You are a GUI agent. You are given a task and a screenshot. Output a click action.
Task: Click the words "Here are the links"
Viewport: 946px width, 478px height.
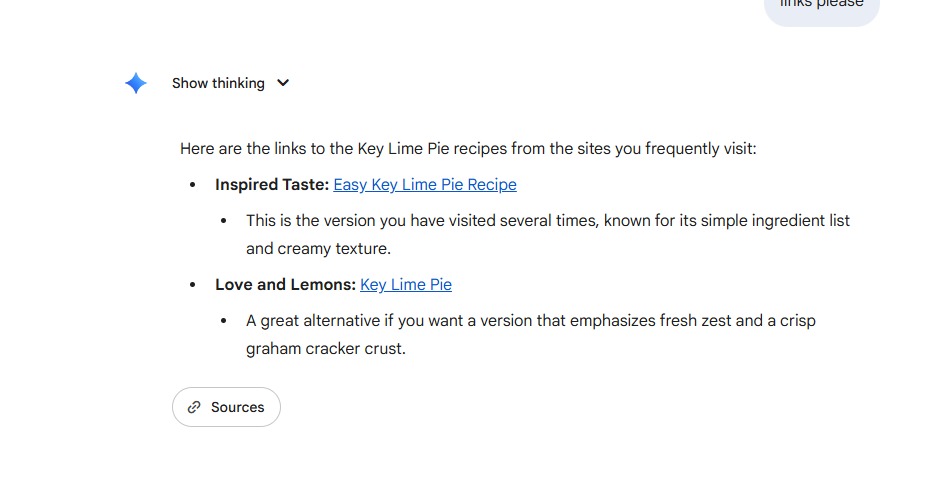pos(242,149)
